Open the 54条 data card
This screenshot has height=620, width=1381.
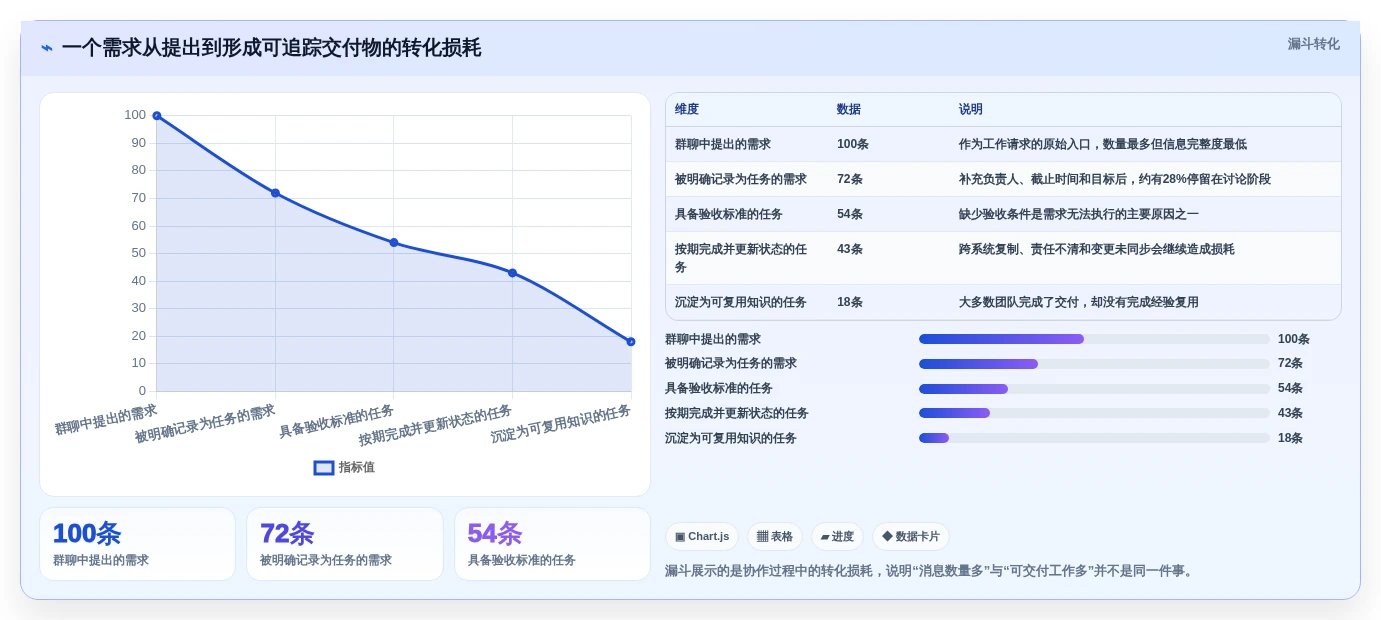point(552,544)
